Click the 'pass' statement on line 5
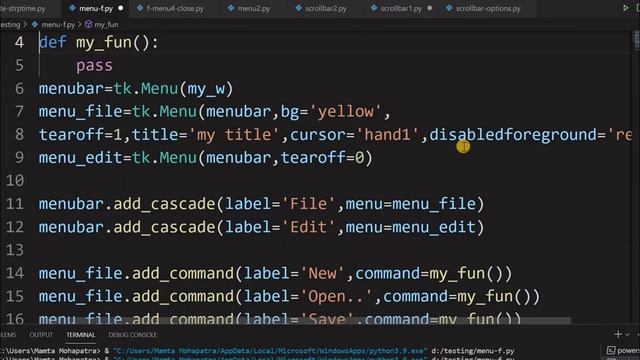This screenshot has width=640, height=360. click(94, 65)
